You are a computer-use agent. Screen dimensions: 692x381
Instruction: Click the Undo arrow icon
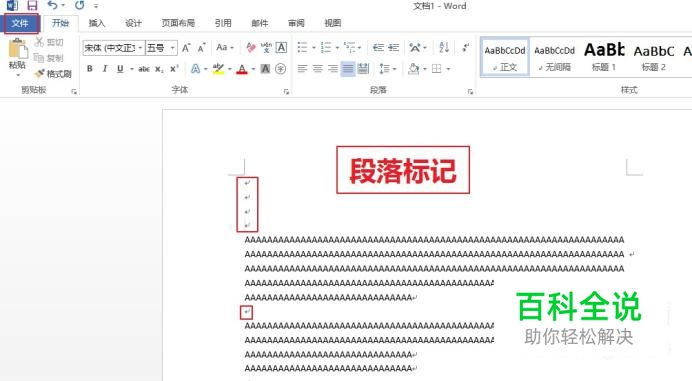(x=53, y=5)
